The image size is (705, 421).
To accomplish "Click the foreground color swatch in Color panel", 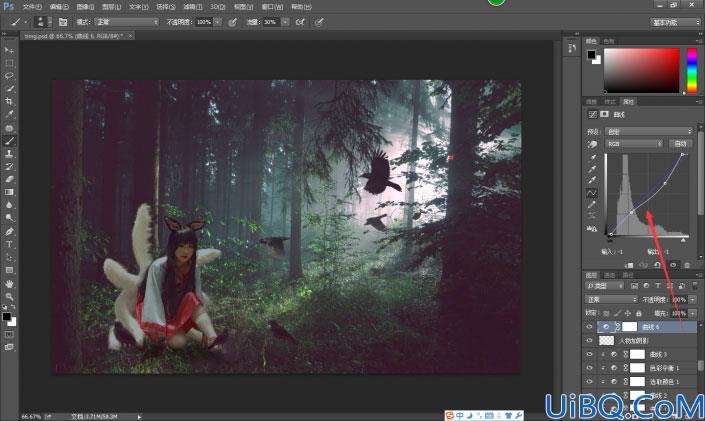I will point(591,55).
